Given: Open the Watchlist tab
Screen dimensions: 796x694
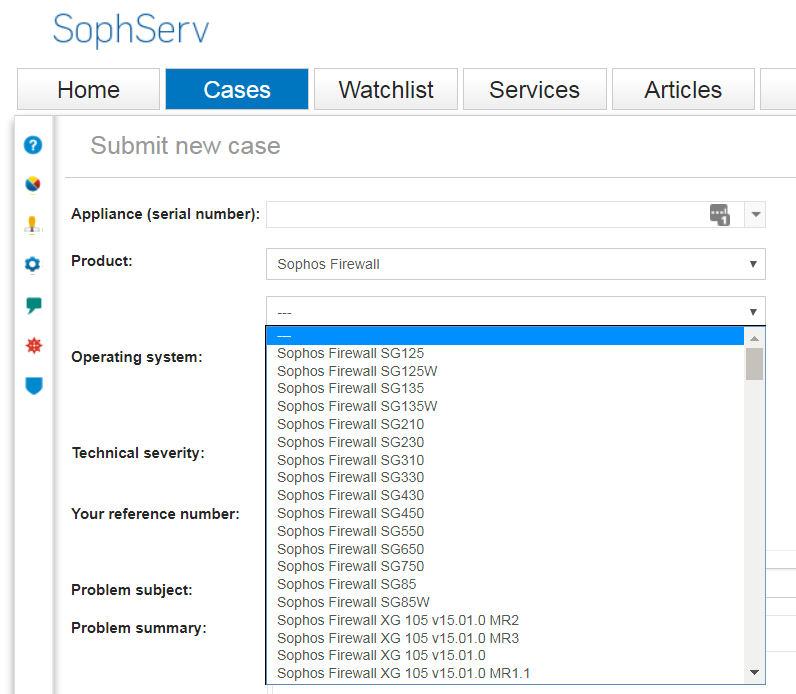Looking at the screenshot, I should click(x=386, y=89).
